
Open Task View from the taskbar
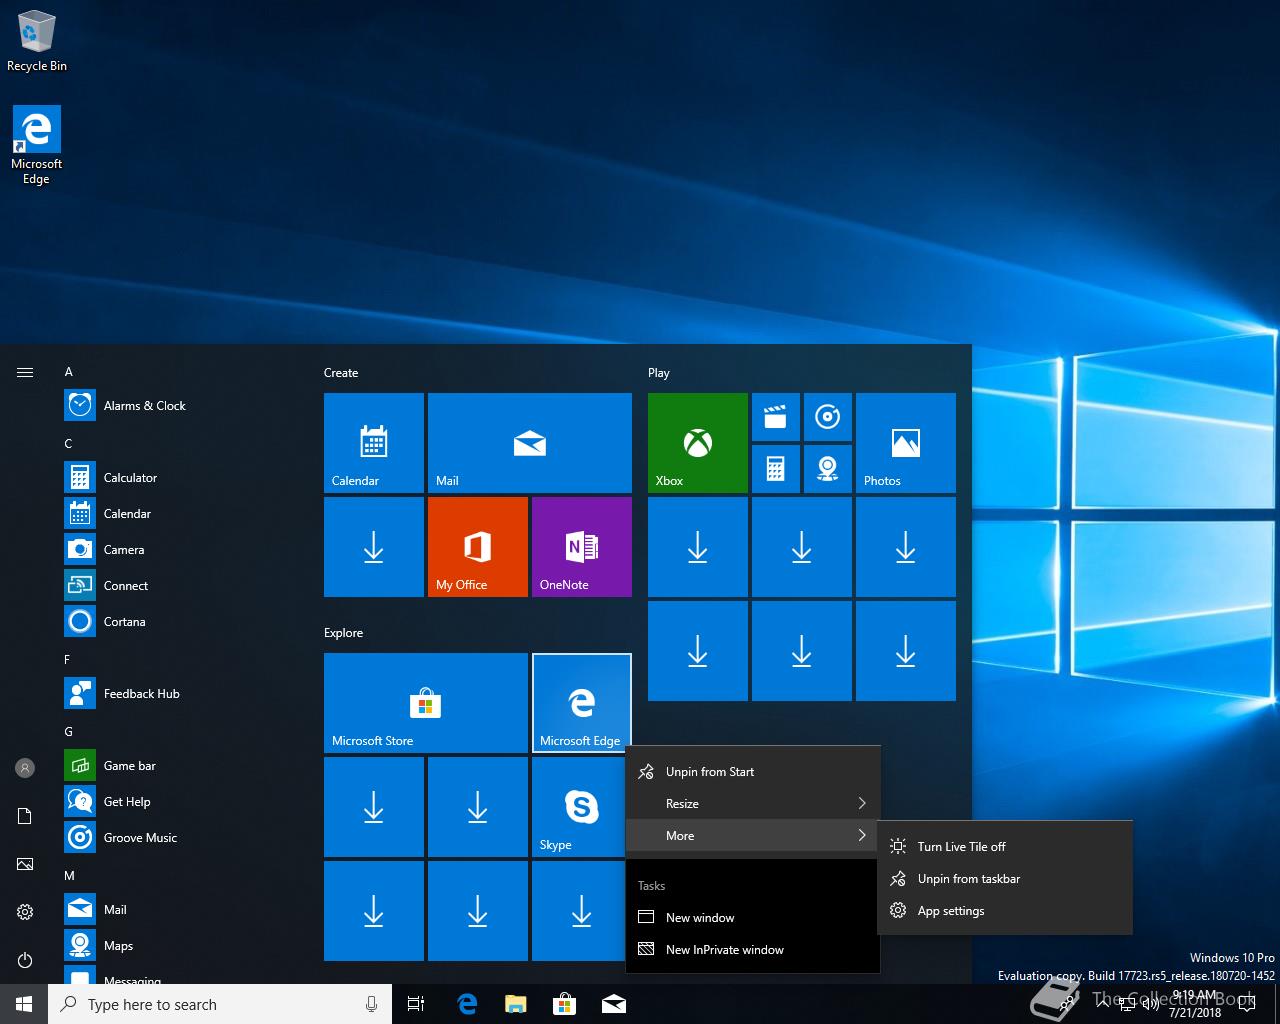coord(416,1004)
